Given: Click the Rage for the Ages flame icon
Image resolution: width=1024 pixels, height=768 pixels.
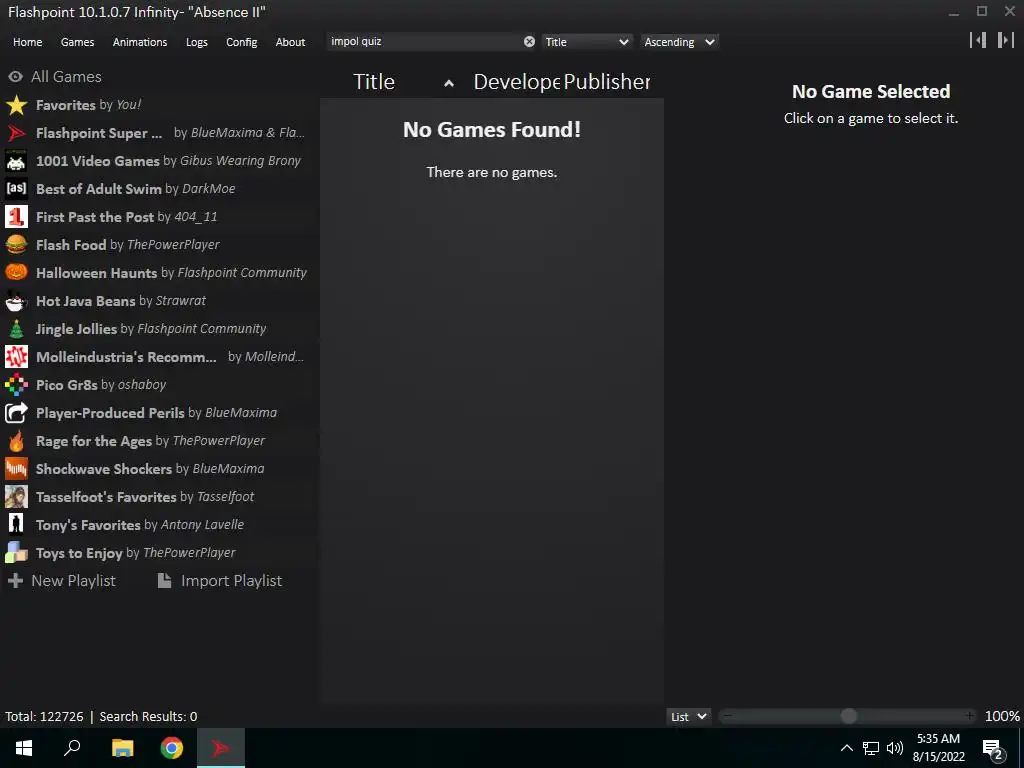Looking at the screenshot, I should [x=16, y=441].
